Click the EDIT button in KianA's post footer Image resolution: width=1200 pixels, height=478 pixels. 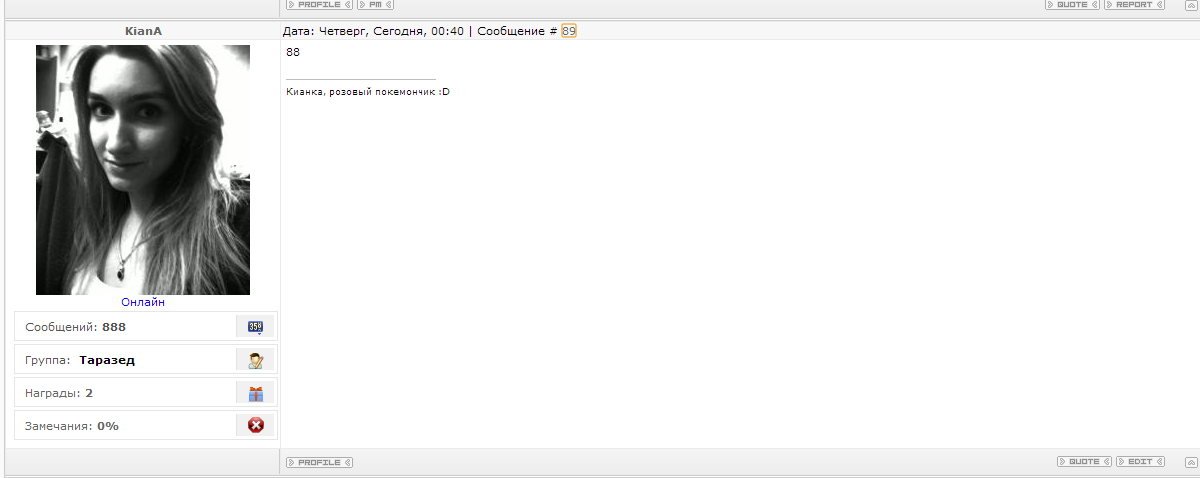[x=1141, y=462]
